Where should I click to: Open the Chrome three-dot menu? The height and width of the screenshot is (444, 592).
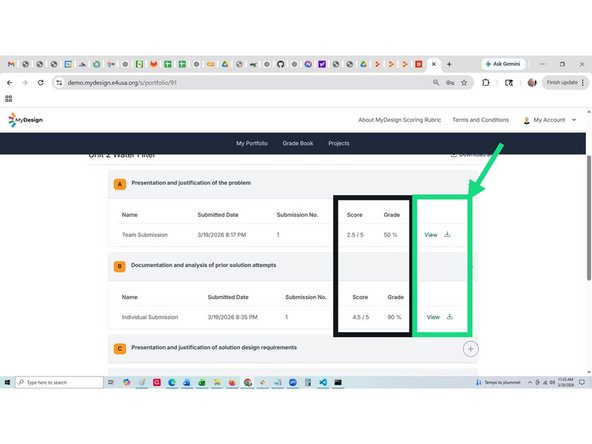[x=583, y=82]
